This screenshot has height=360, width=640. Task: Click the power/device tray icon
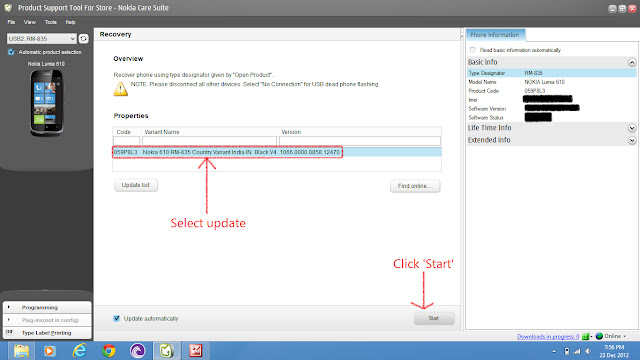[x=567, y=351]
